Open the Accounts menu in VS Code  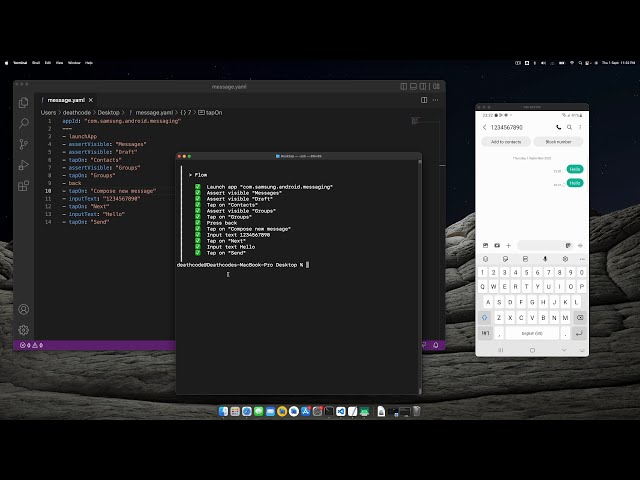click(24, 309)
